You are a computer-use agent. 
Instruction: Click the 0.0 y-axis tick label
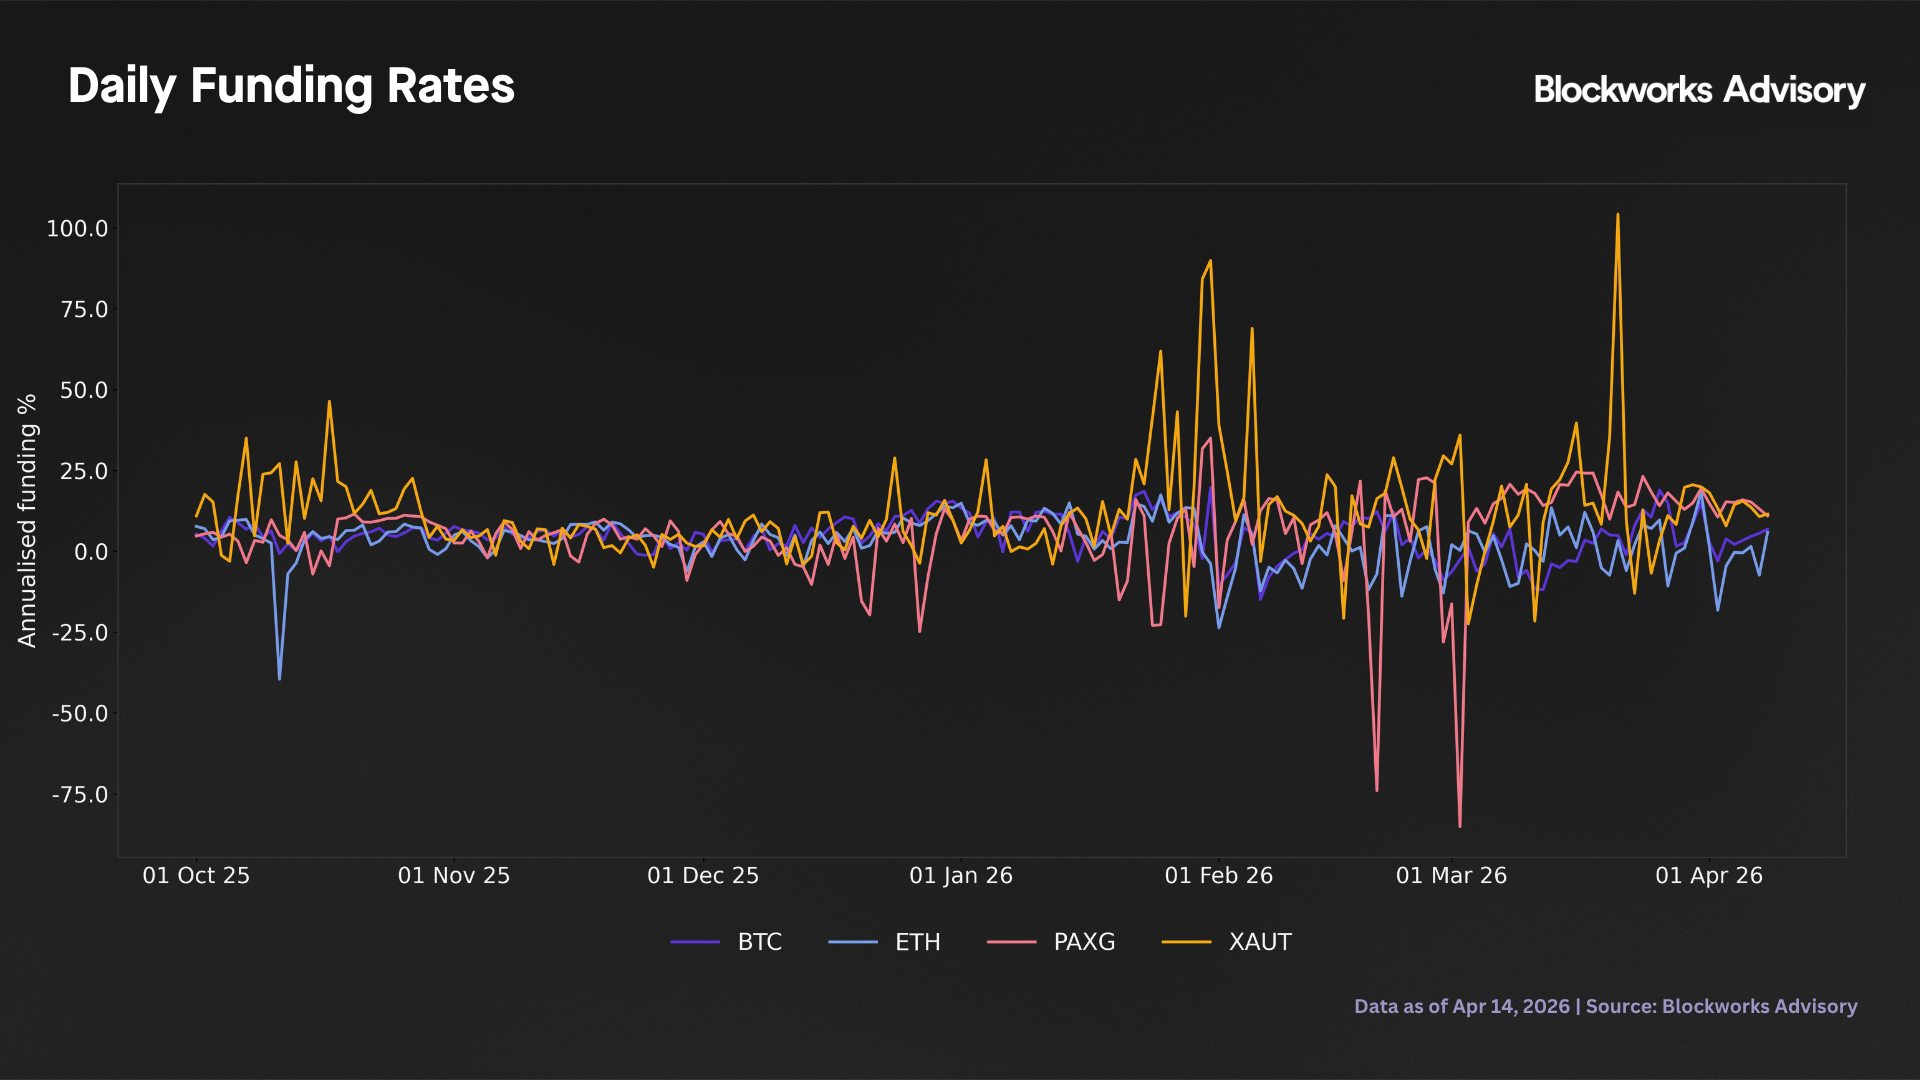click(91, 552)
